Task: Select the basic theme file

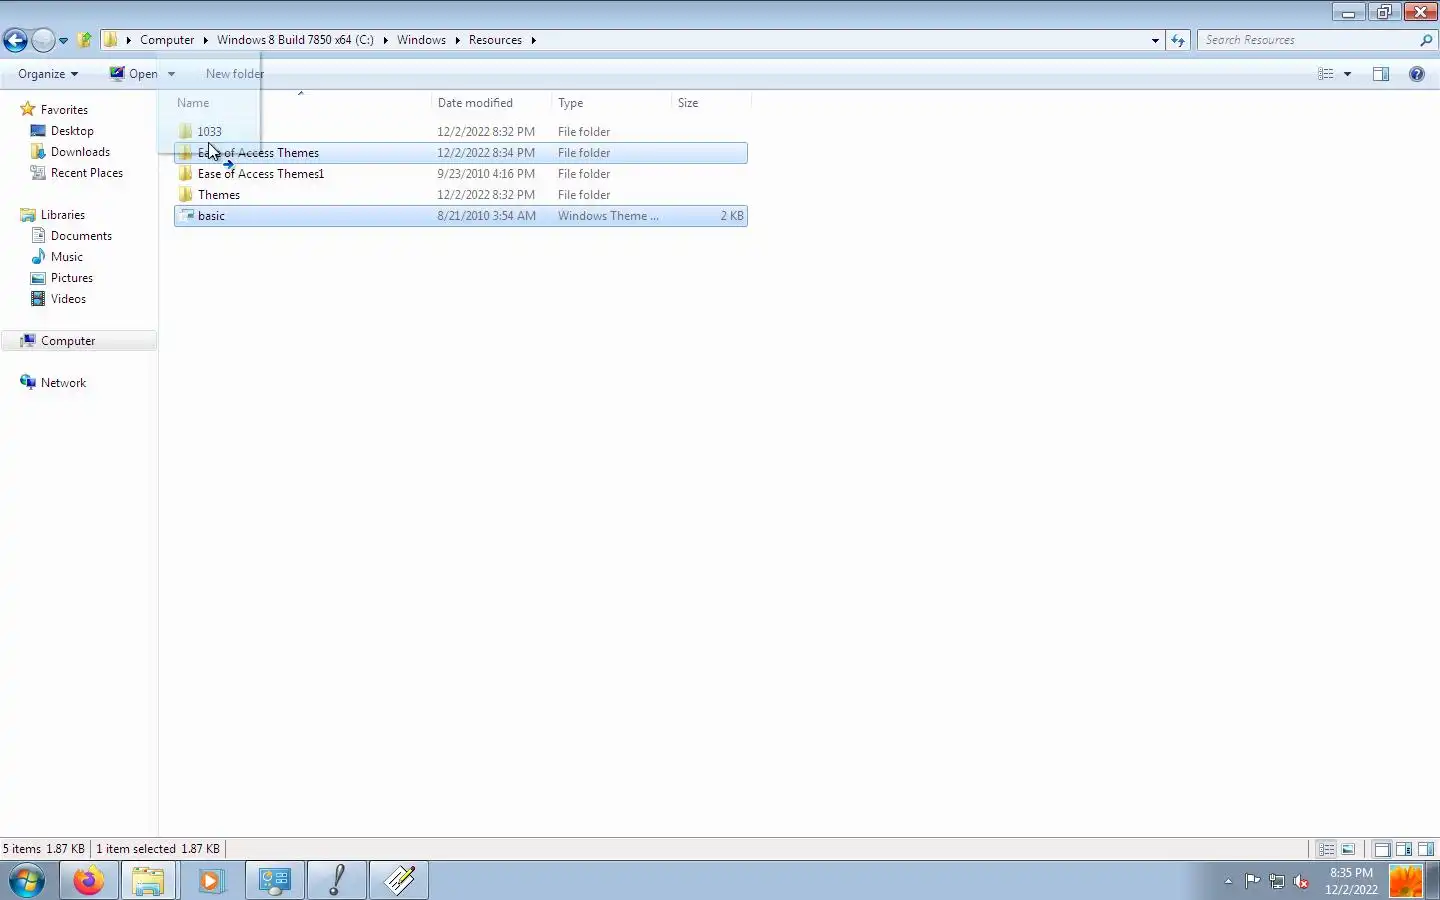Action: [x=461, y=216]
